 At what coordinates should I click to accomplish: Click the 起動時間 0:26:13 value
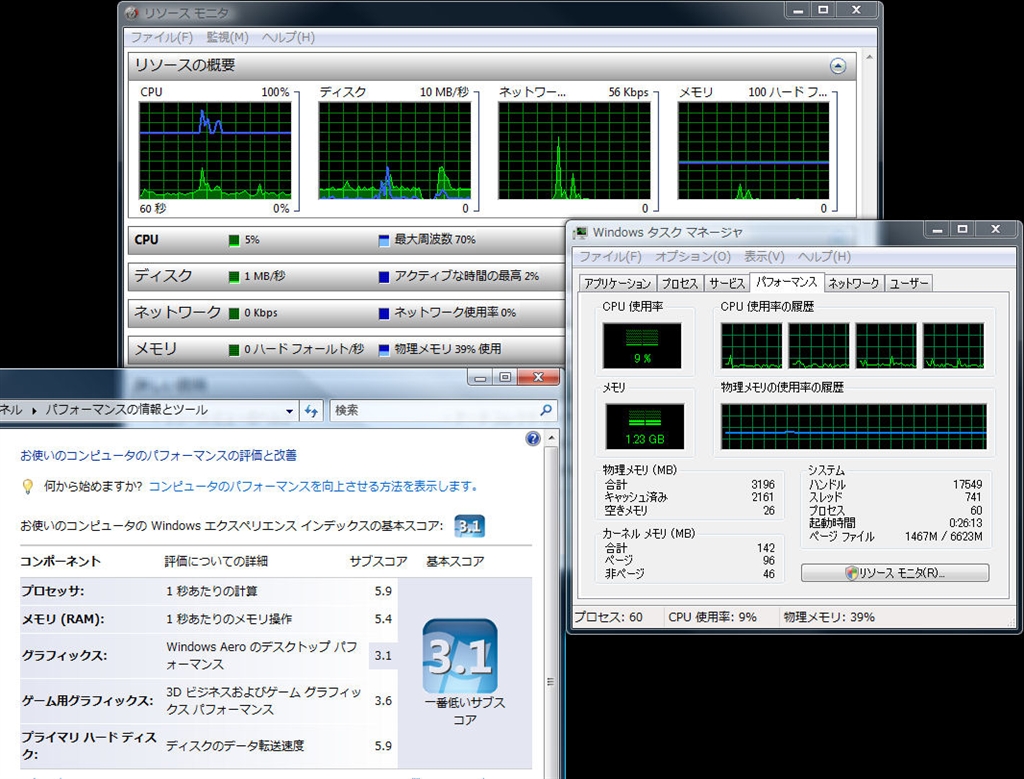[x=965, y=523]
